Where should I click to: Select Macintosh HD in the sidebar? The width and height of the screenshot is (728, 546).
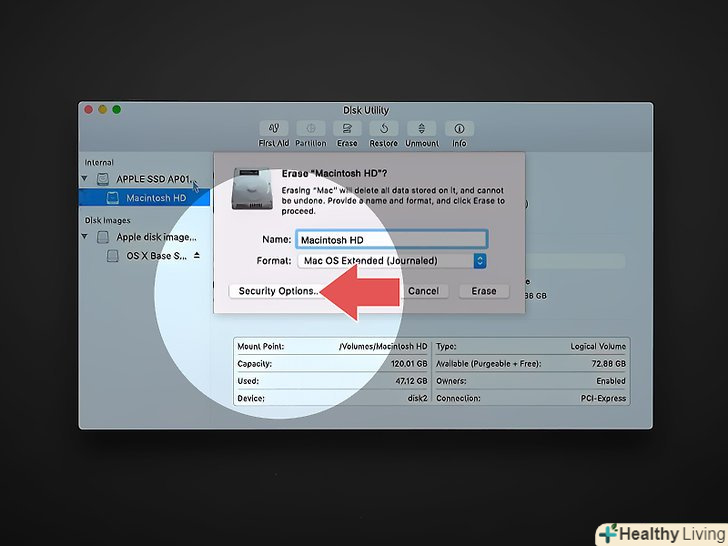click(144, 198)
